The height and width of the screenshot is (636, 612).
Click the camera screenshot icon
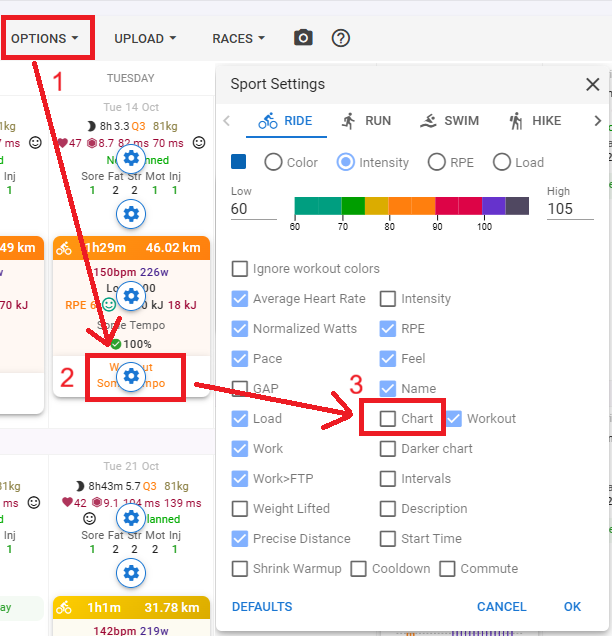(303, 38)
